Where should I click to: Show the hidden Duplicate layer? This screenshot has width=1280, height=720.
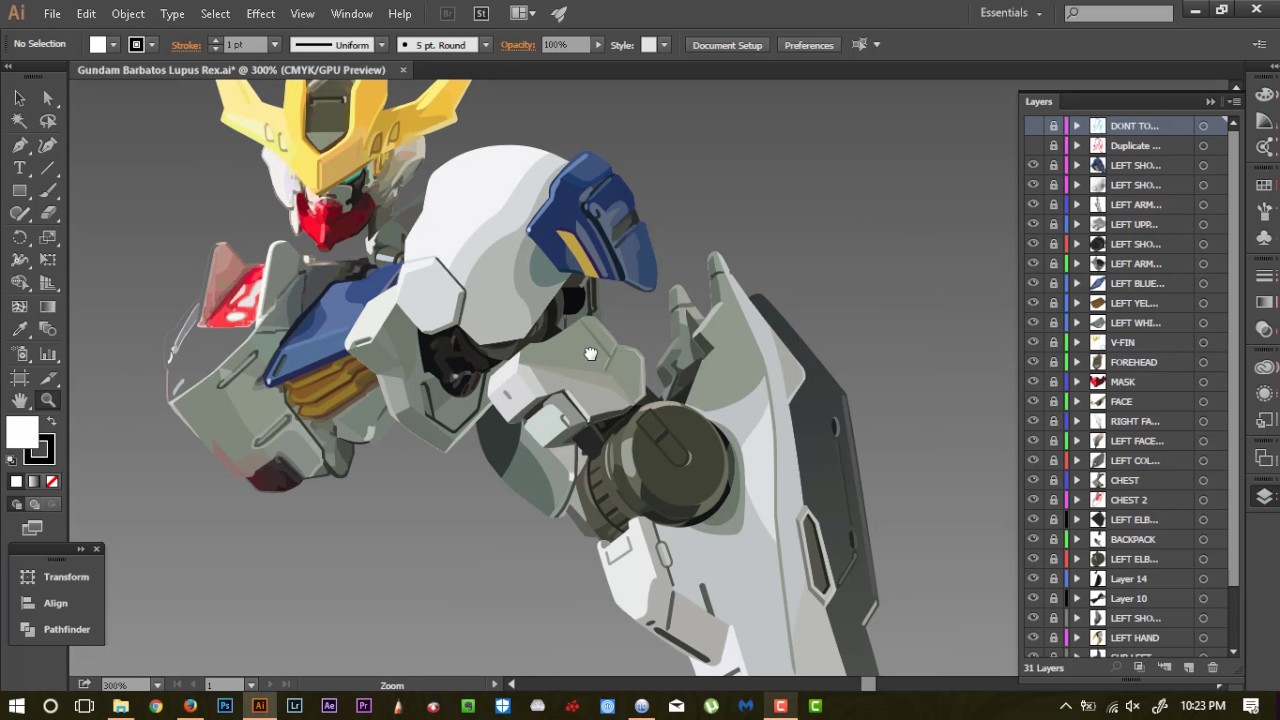tap(1033, 146)
